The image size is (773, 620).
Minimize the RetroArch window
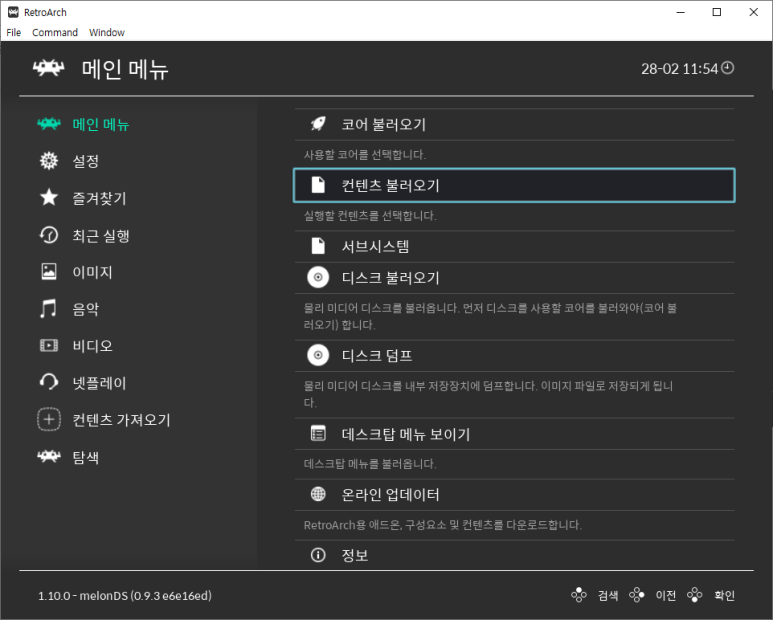681,12
